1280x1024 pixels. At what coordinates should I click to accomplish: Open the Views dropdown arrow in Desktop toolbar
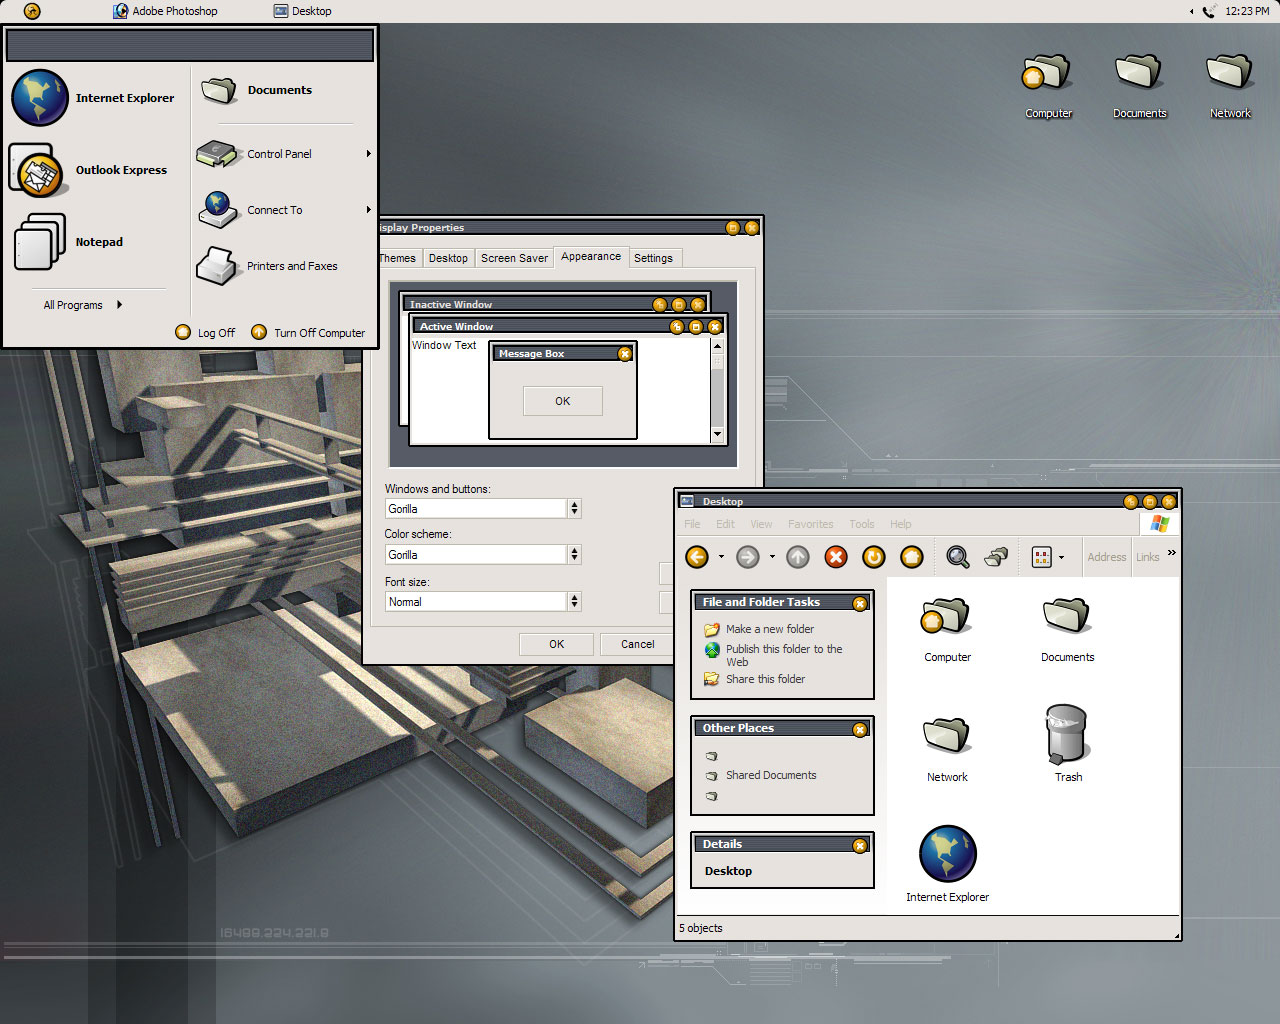[x=1061, y=558]
